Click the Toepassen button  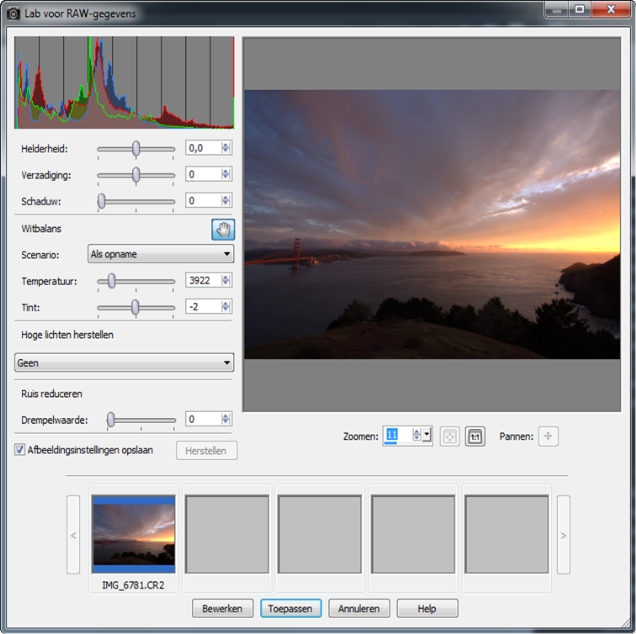tap(289, 608)
